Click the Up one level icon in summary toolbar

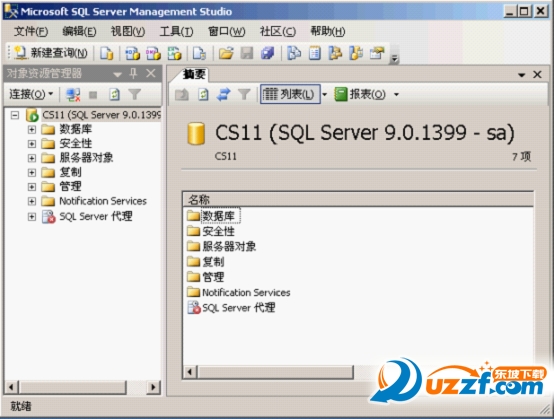182,94
